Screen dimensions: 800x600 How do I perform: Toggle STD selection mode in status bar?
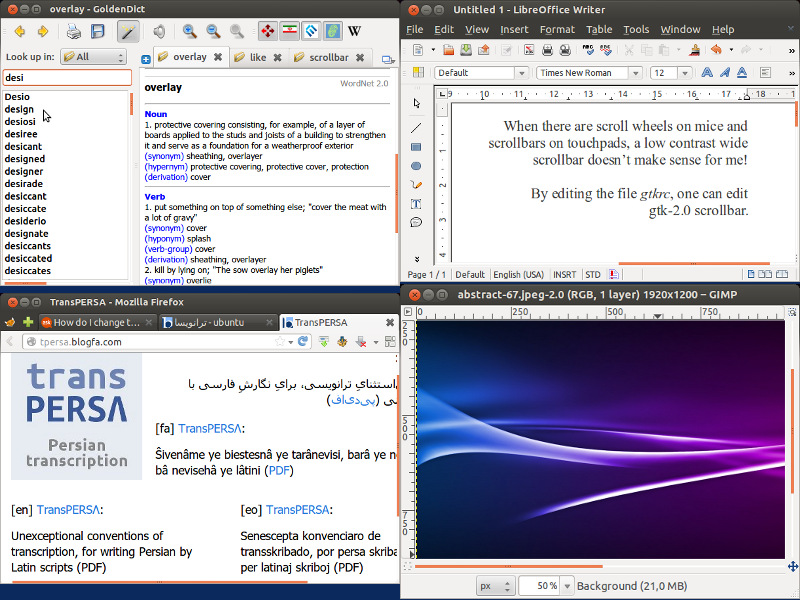(593, 274)
